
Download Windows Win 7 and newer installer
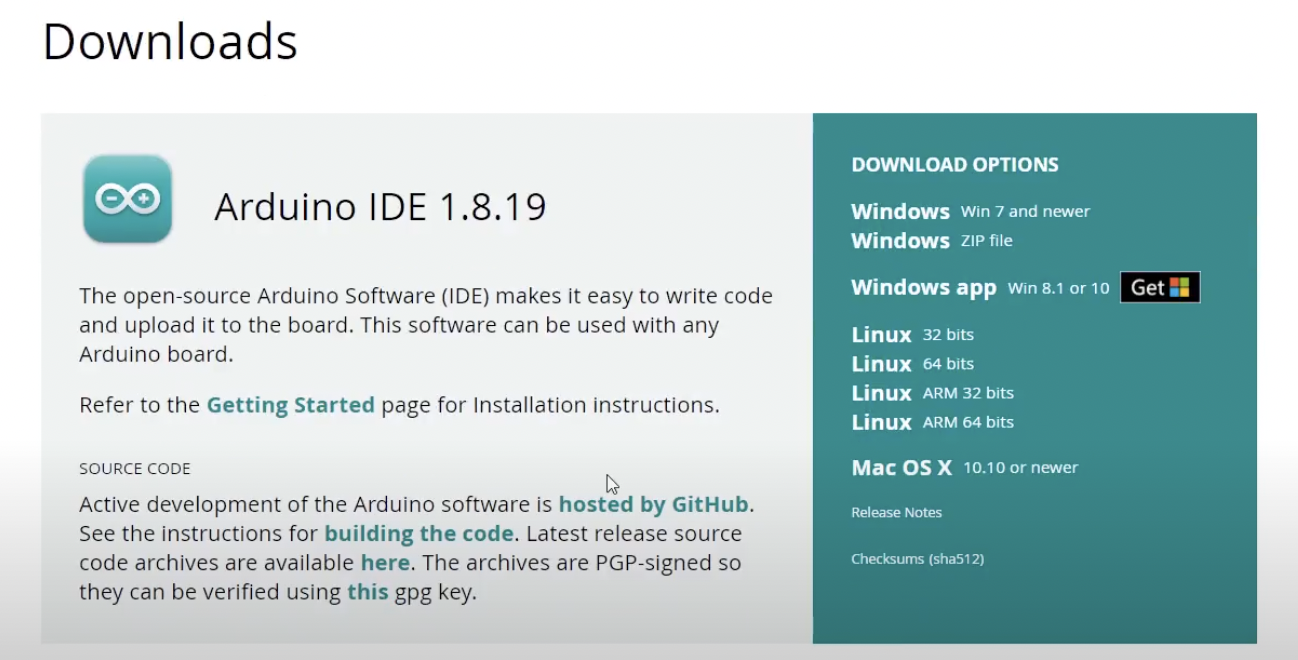click(970, 211)
